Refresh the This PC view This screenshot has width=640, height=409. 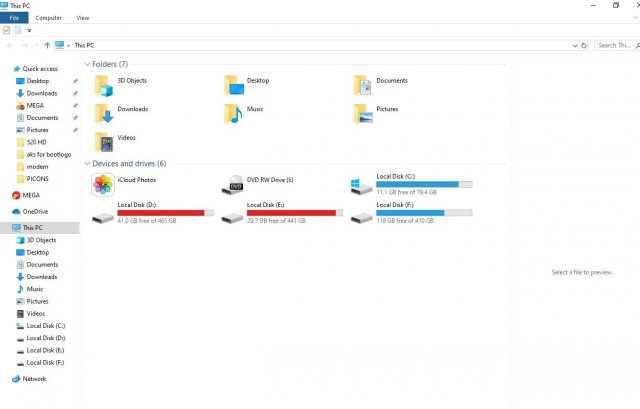(585, 45)
